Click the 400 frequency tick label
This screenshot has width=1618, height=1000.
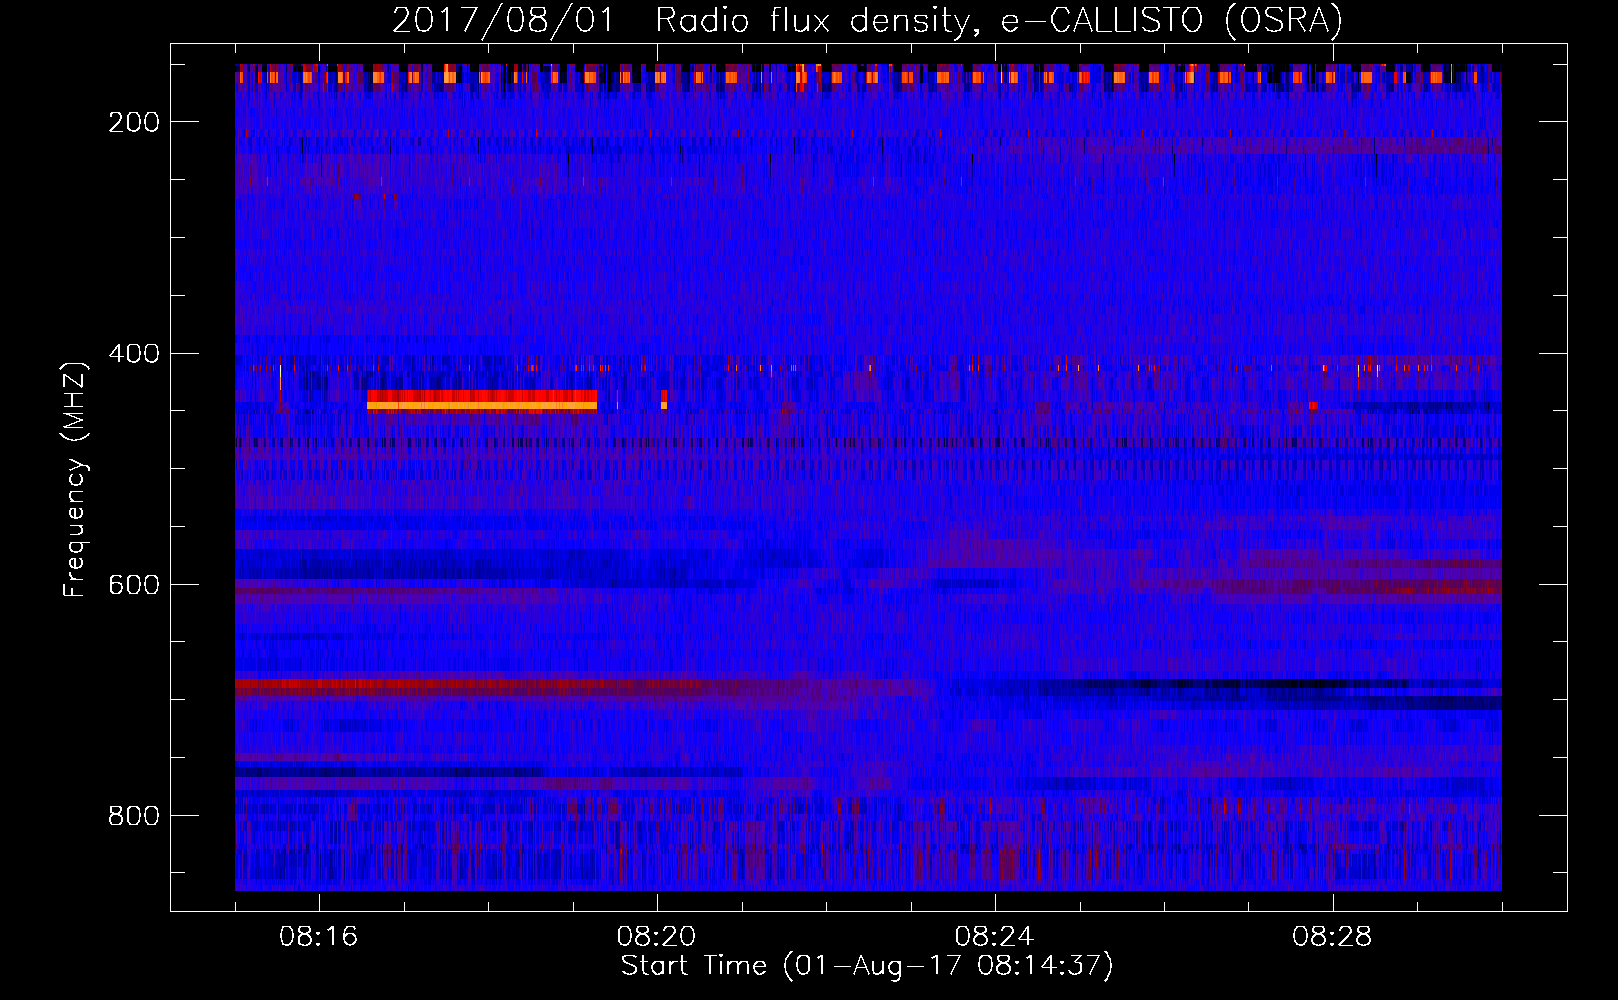134,354
